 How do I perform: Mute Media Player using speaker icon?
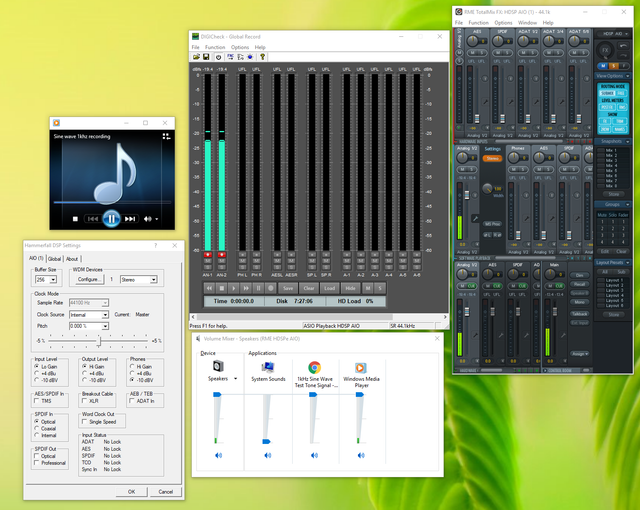click(x=147, y=219)
